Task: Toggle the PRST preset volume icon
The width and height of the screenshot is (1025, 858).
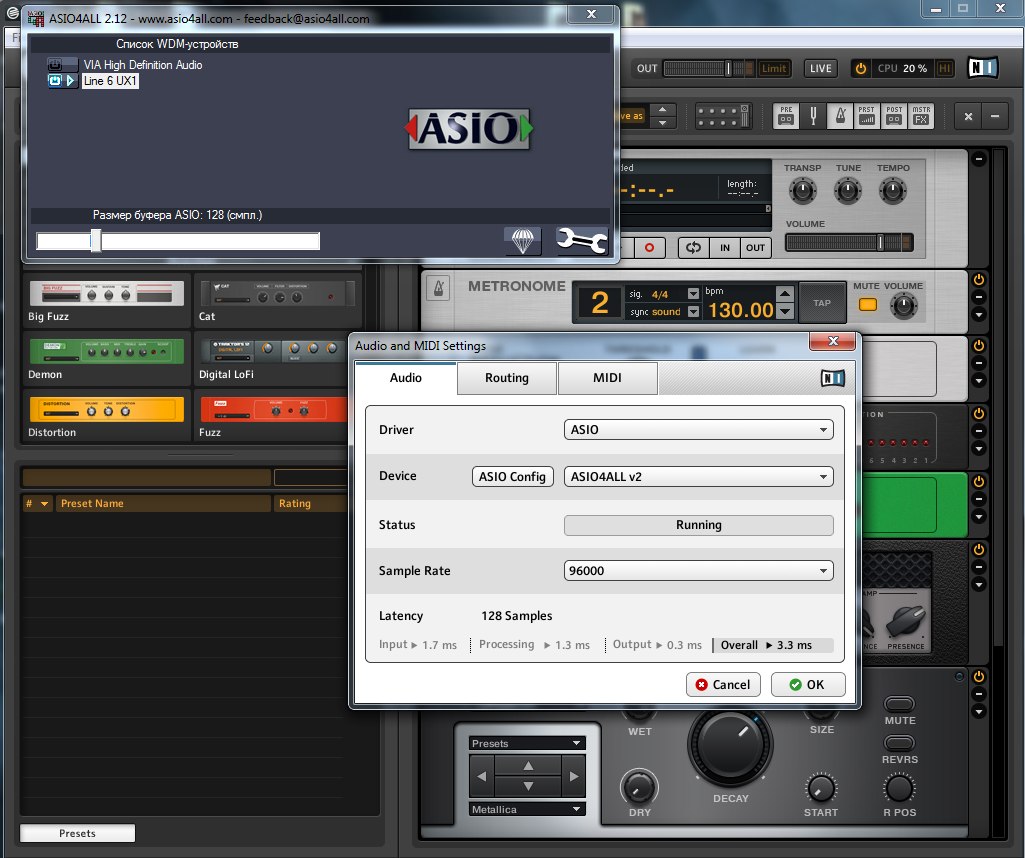Action: [x=867, y=116]
